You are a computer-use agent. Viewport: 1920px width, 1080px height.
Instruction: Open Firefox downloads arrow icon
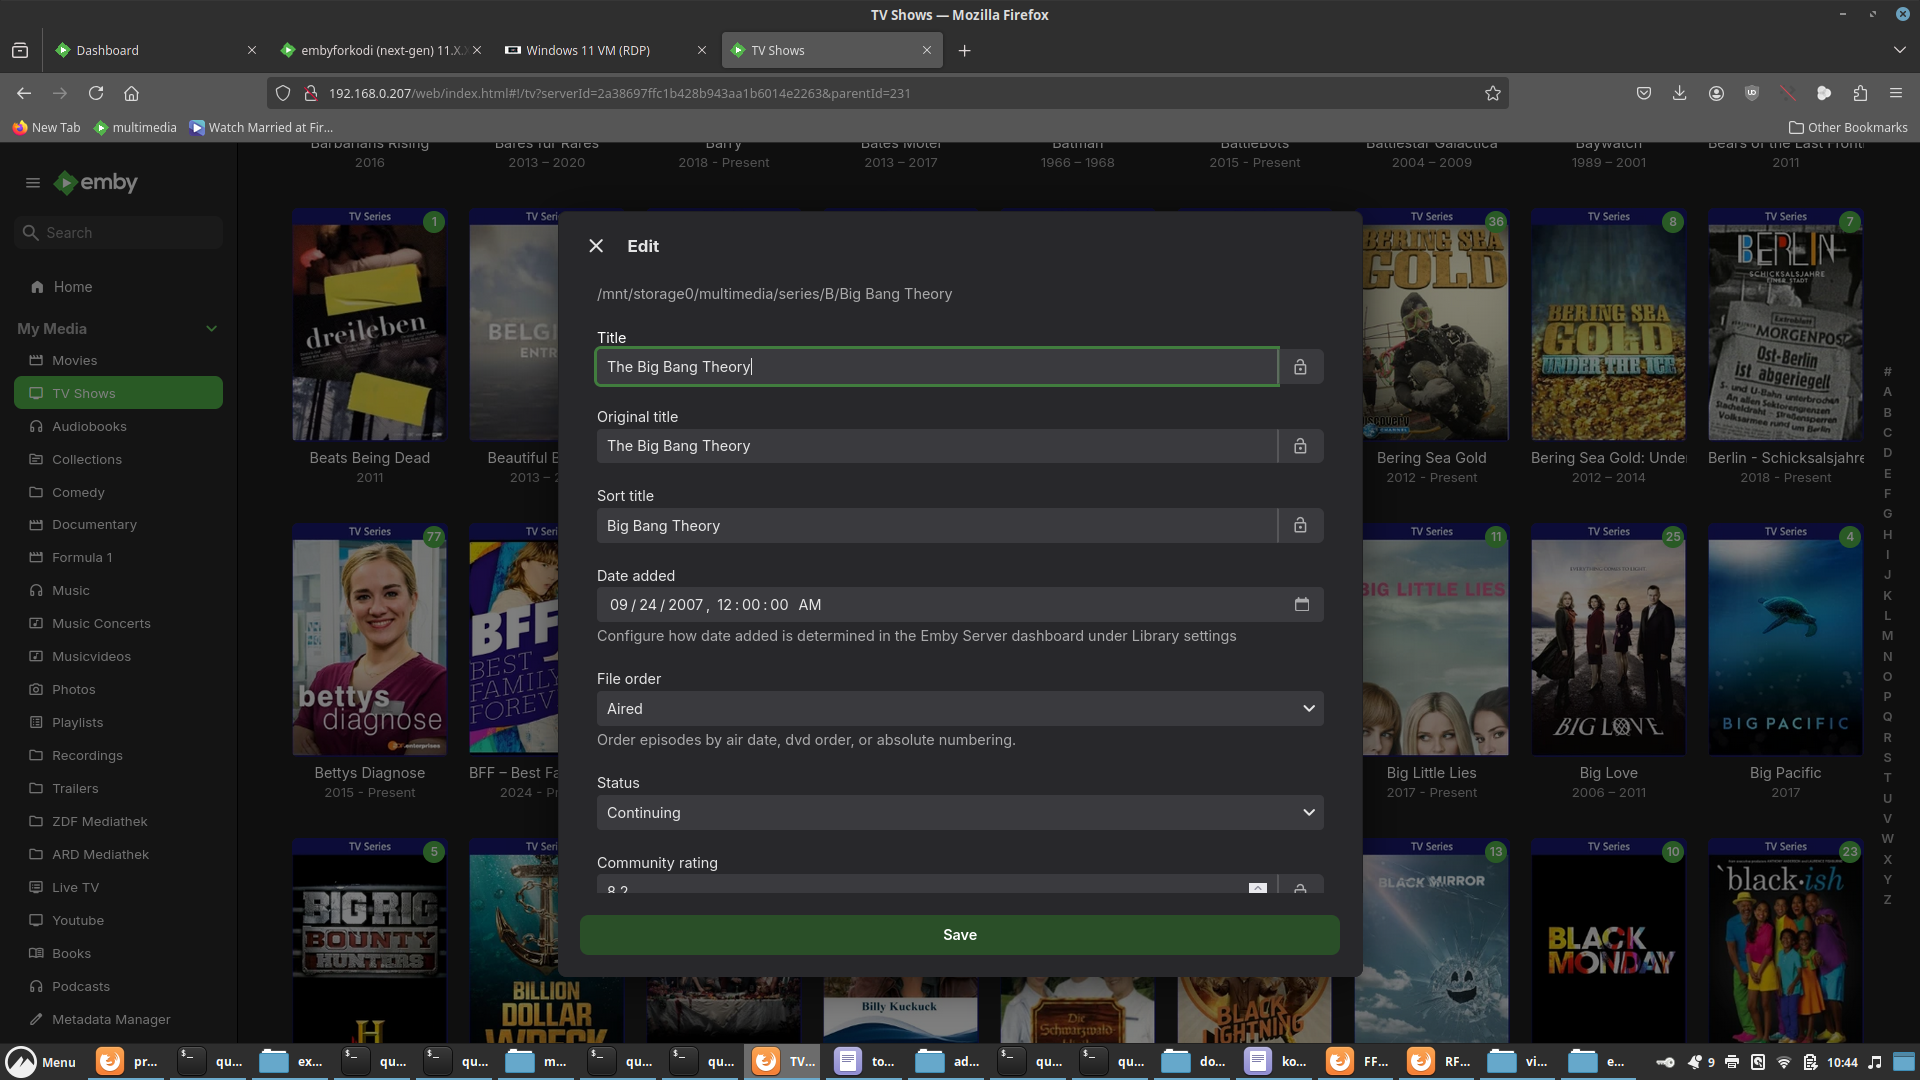[1679, 93]
